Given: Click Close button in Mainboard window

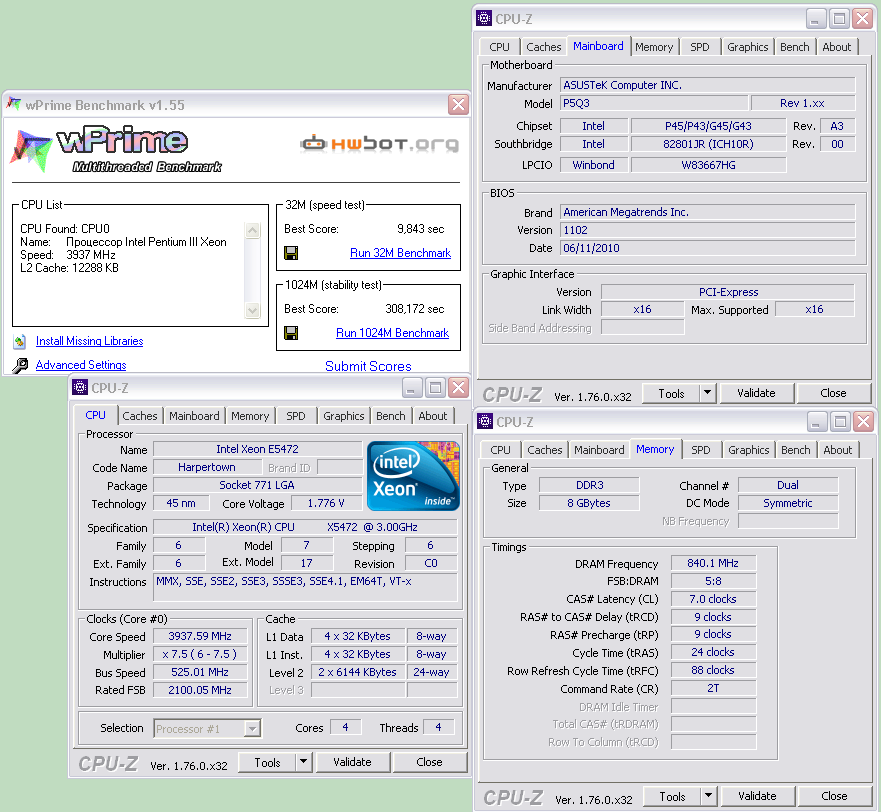Looking at the screenshot, I should pos(833,393).
